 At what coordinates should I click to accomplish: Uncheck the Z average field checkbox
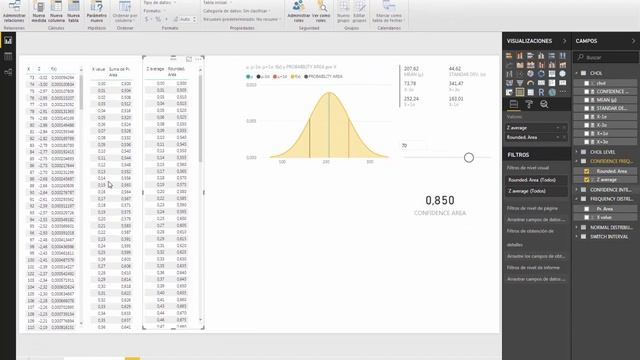tap(587, 180)
